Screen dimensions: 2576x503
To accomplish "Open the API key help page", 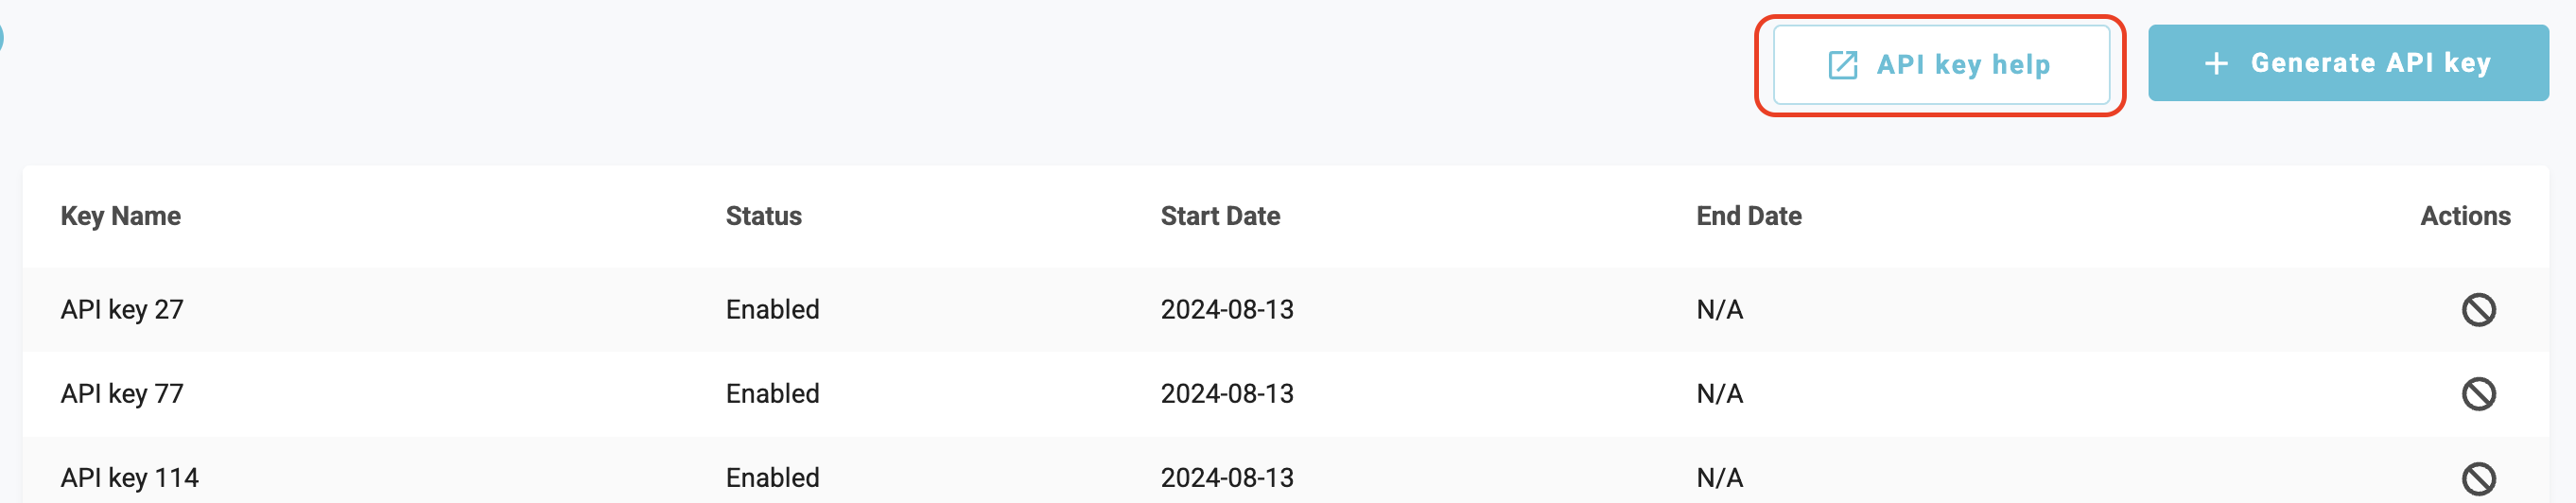I will click(x=1941, y=65).
